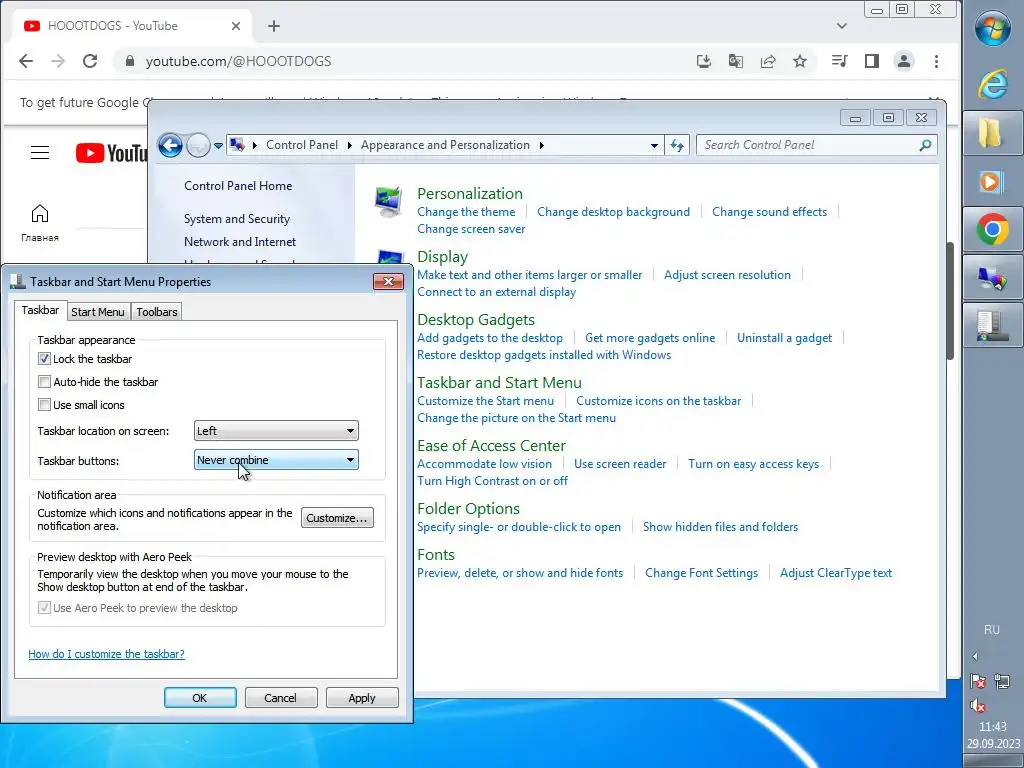
Task: Click the Personalization category icon
Action: click(389, 202)
